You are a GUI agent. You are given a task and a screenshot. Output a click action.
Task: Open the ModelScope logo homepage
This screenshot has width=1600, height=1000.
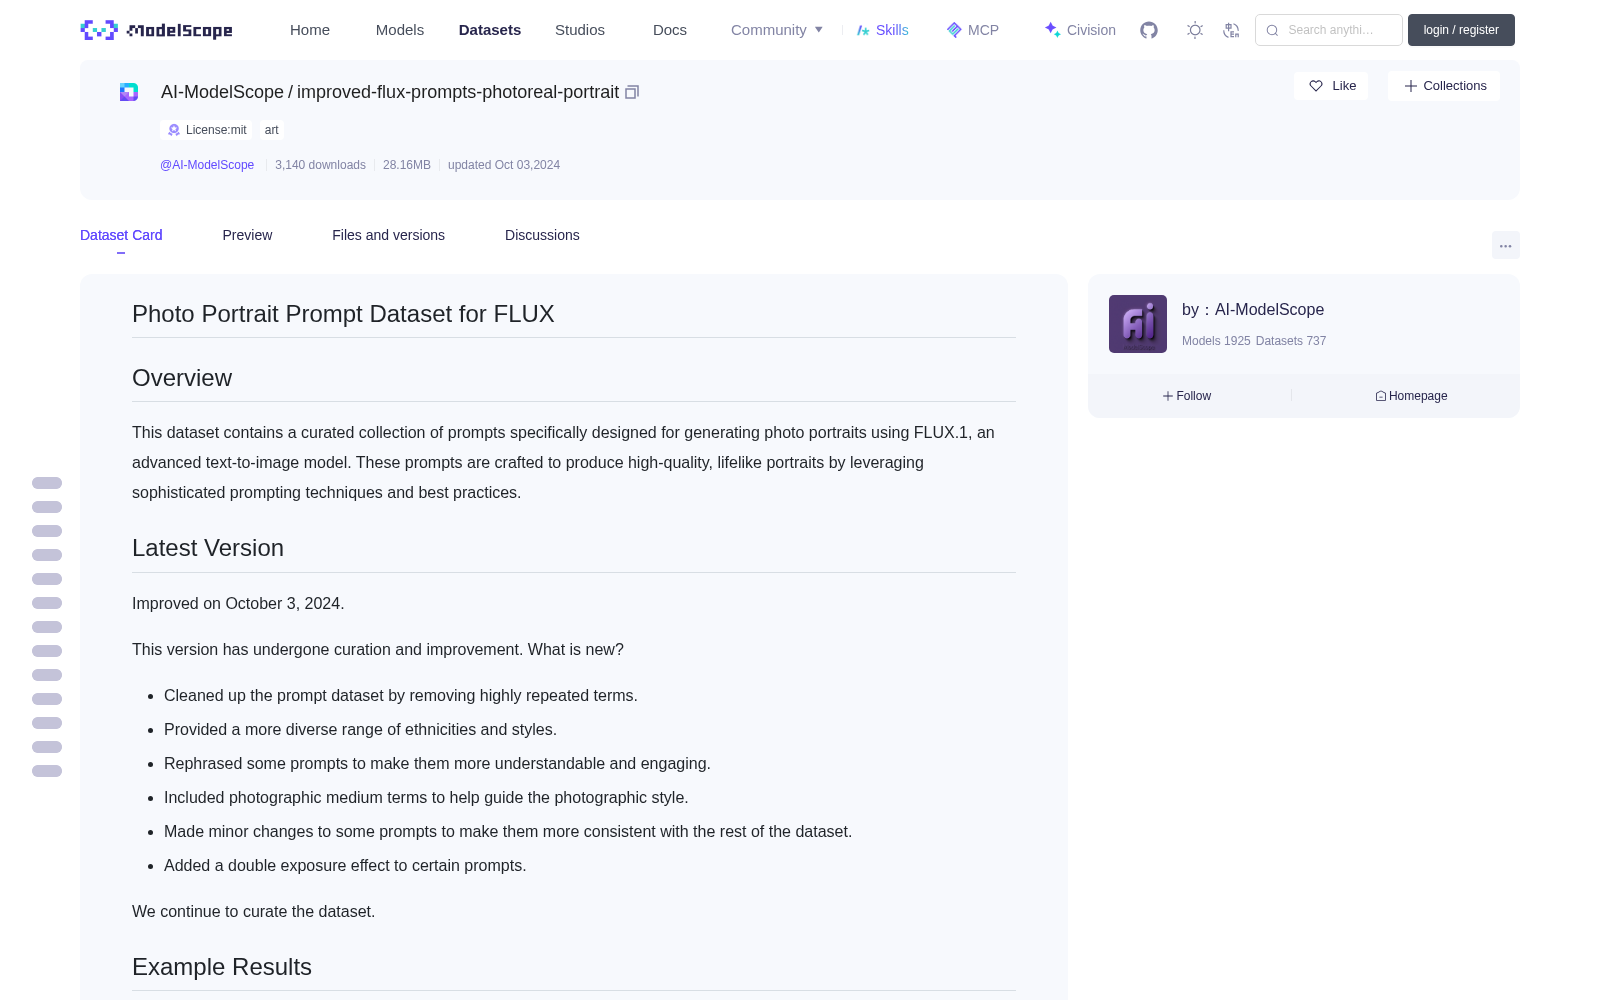click(157, 30)
